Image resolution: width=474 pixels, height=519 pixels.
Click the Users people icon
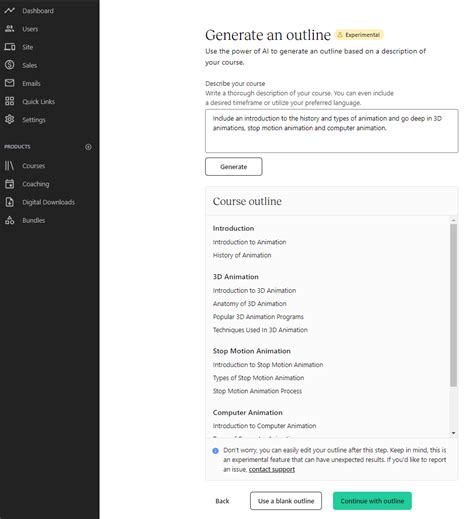pos(9,29)
